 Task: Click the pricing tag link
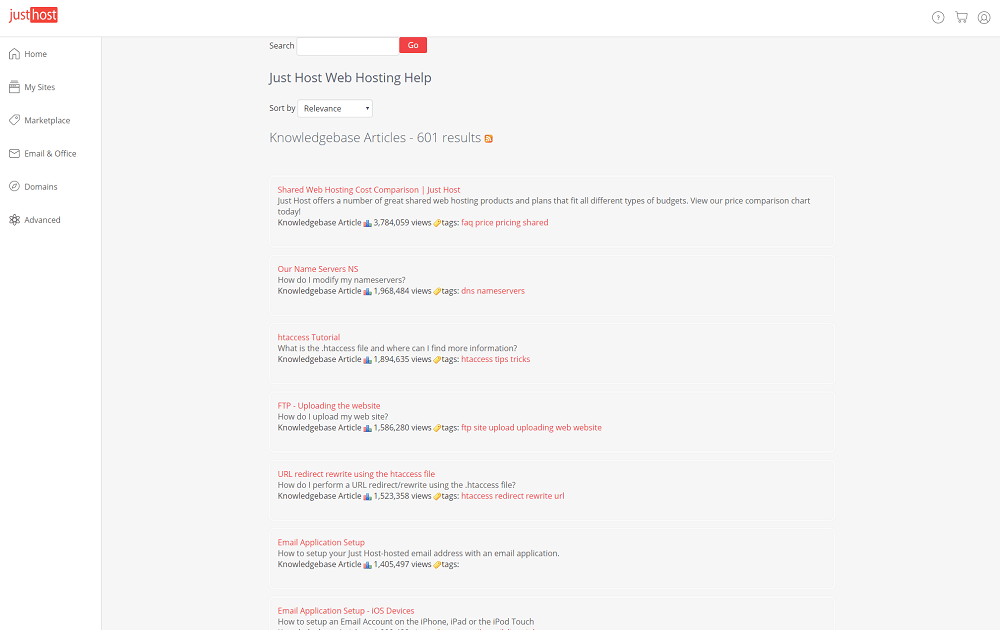[508, 223]
